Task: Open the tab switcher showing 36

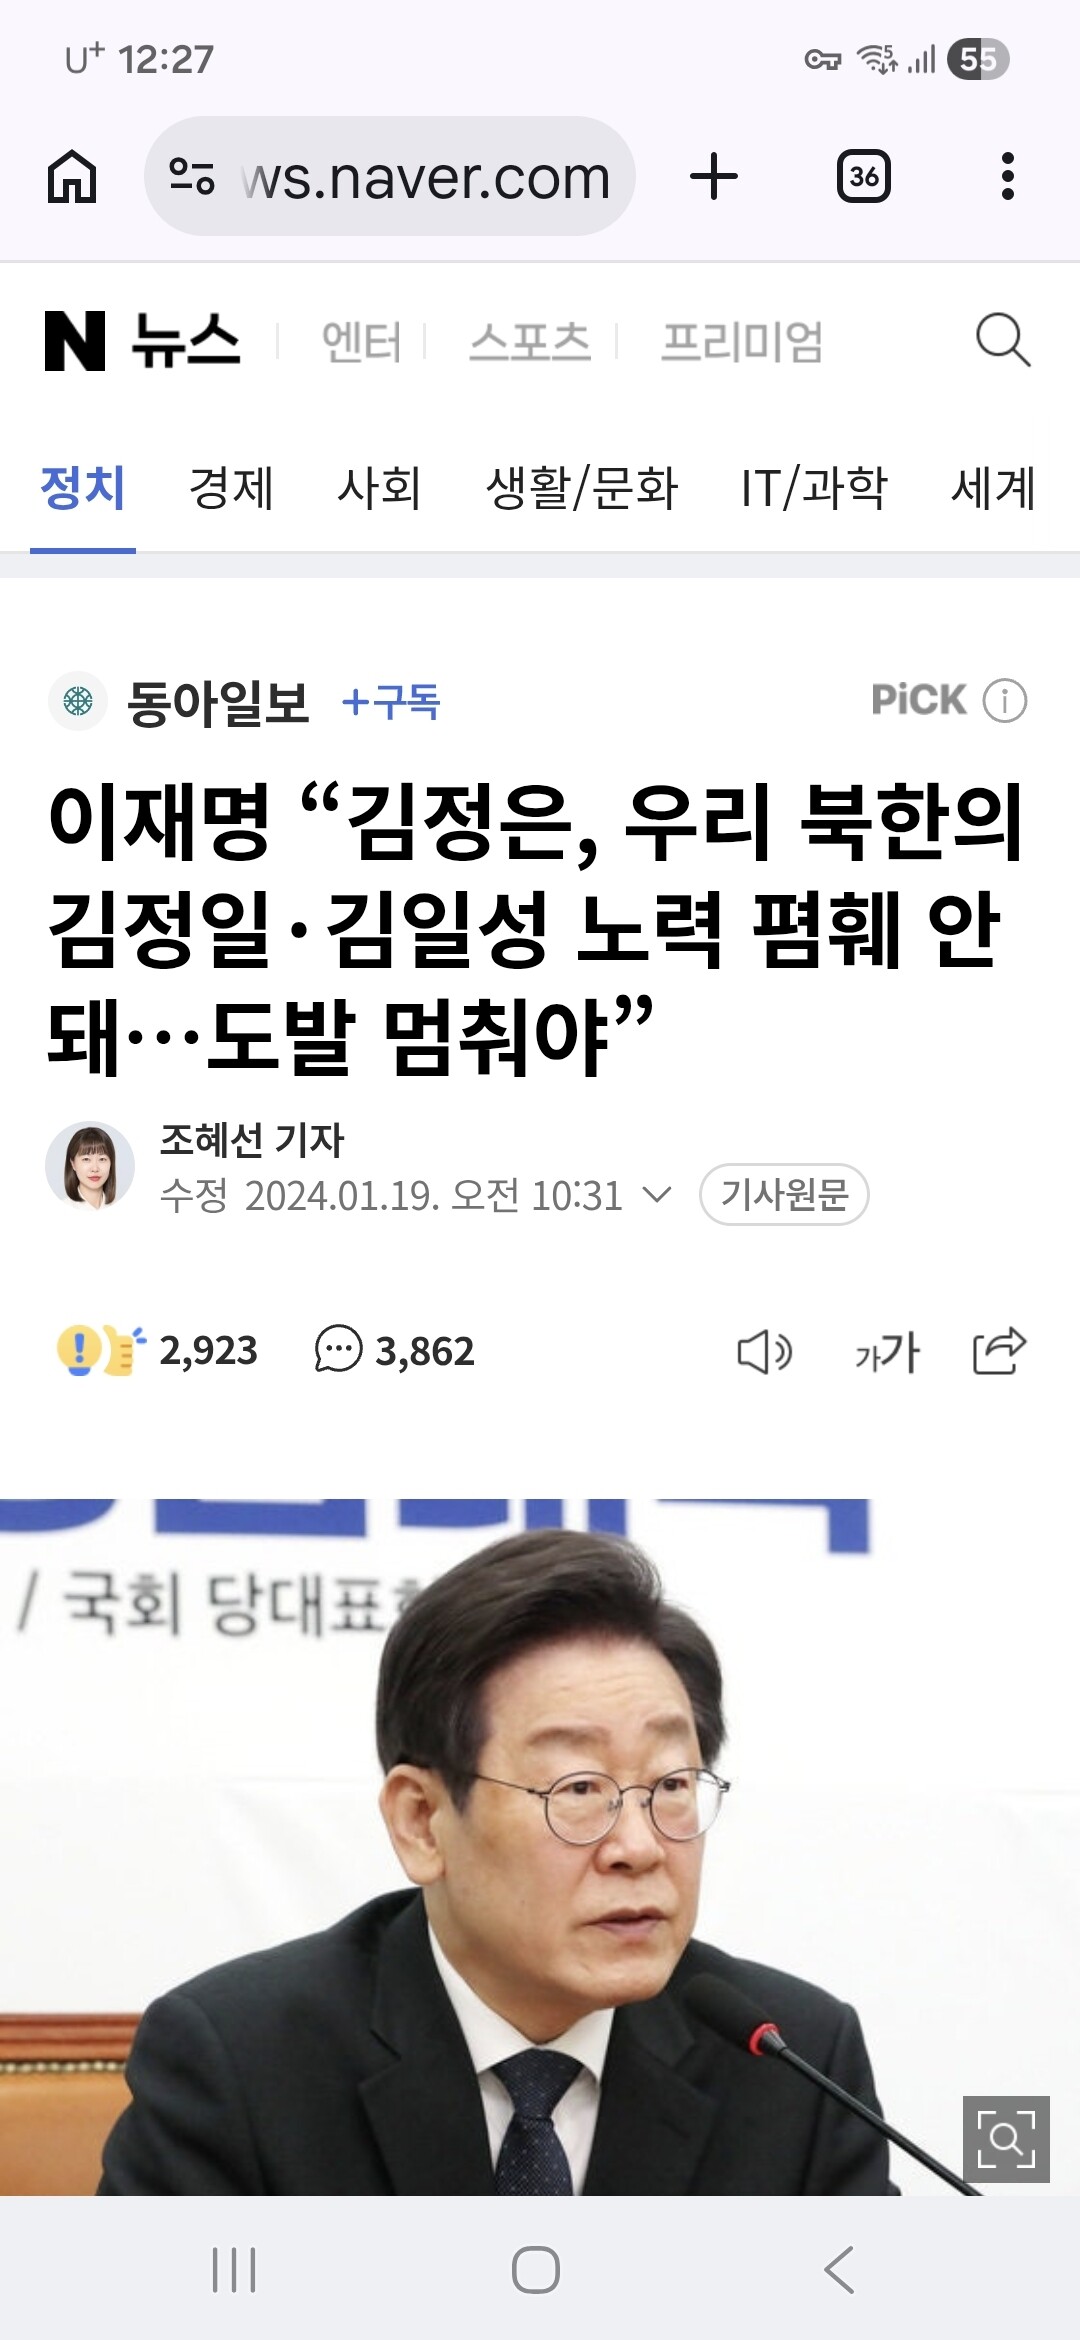Action: (864, 177)
